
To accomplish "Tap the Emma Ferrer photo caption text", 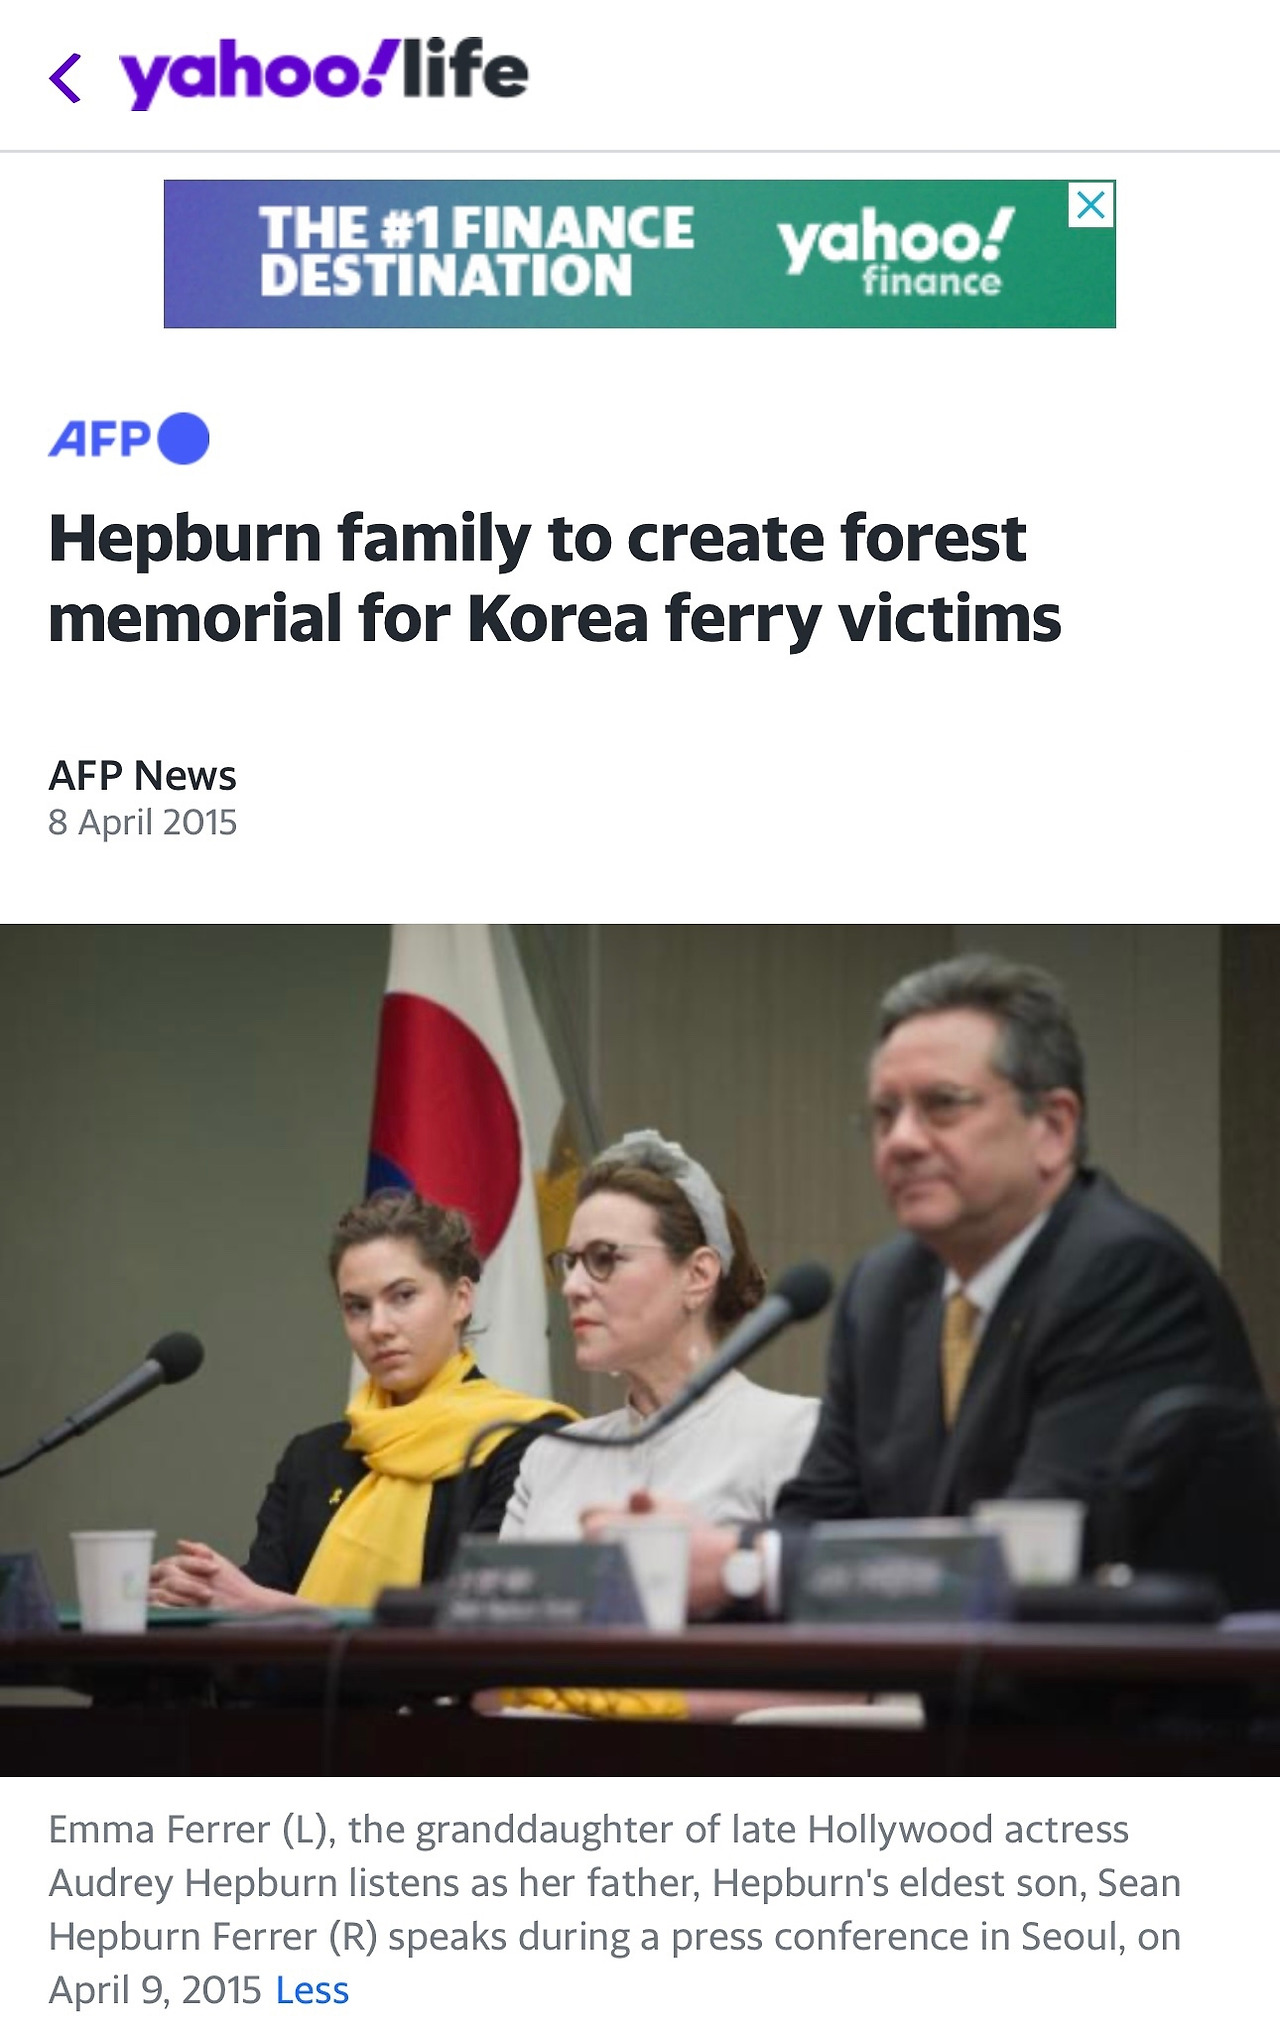I will (x=614, y=1910).
